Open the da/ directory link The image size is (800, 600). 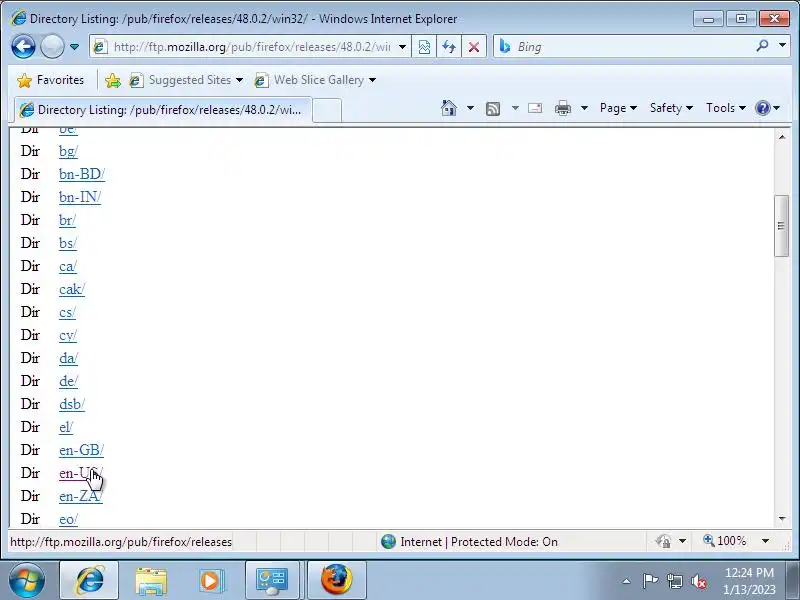click(x=68, y=358)
